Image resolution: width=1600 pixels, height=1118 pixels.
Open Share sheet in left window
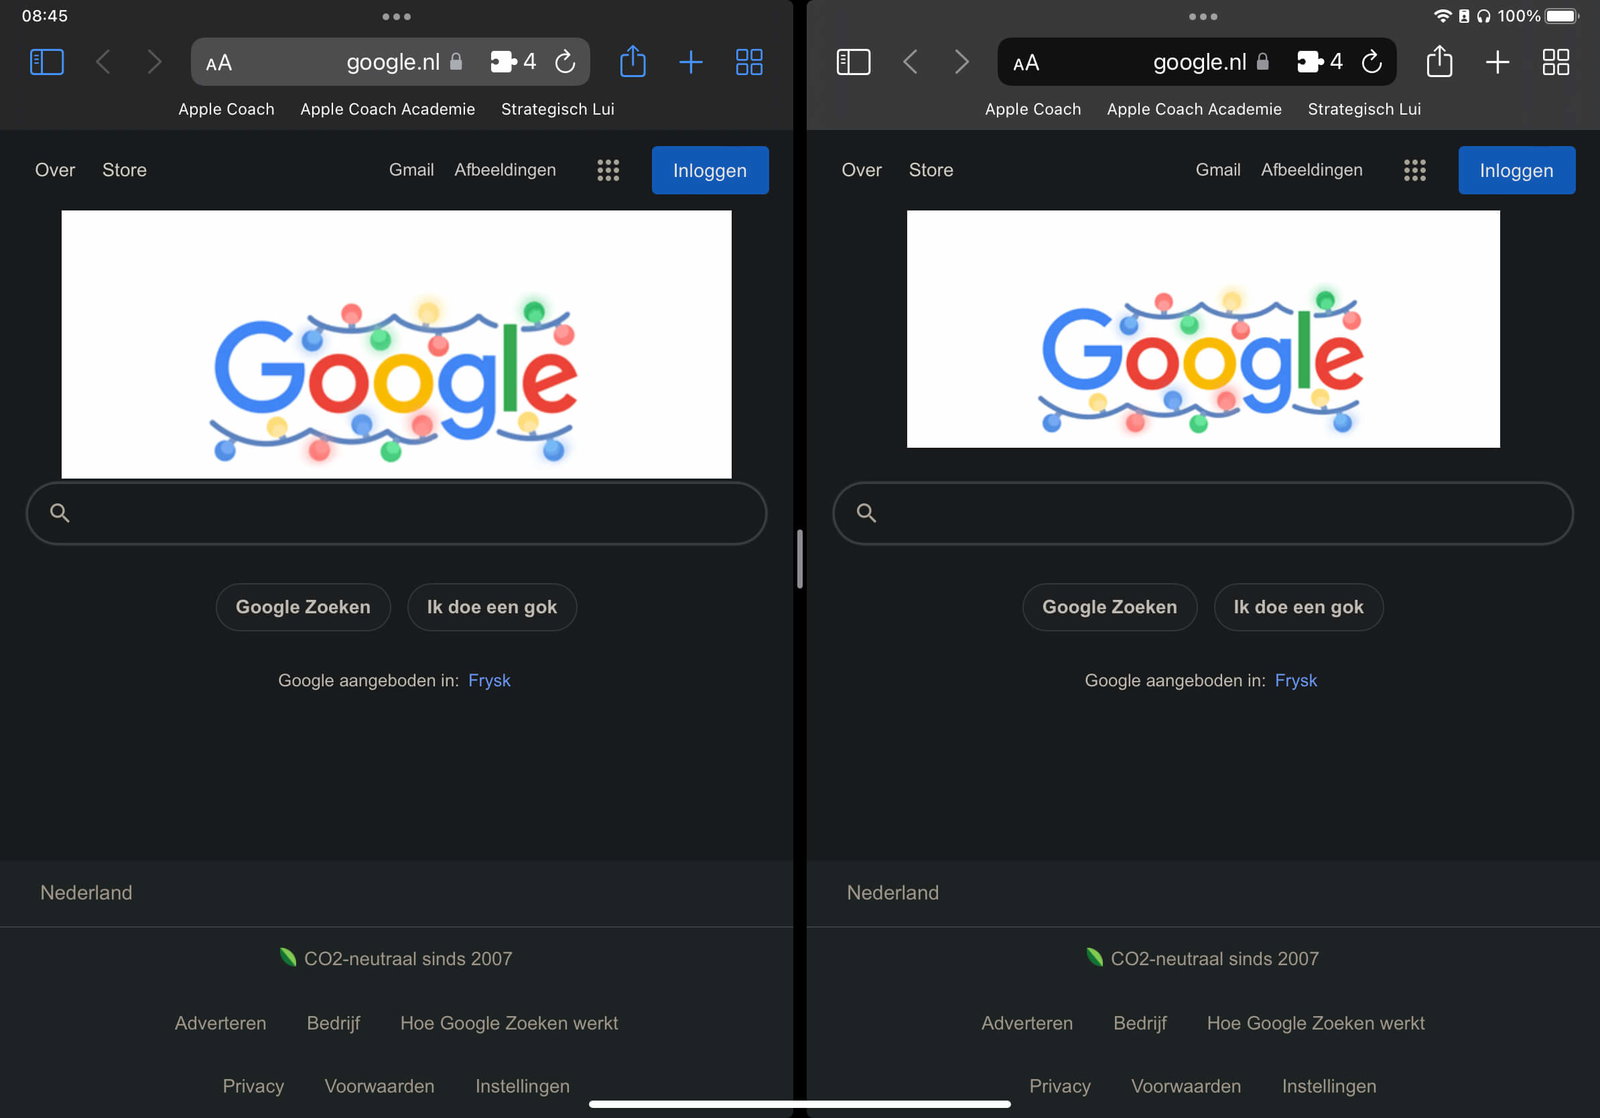pyautogui.click(x=633, y=61)
